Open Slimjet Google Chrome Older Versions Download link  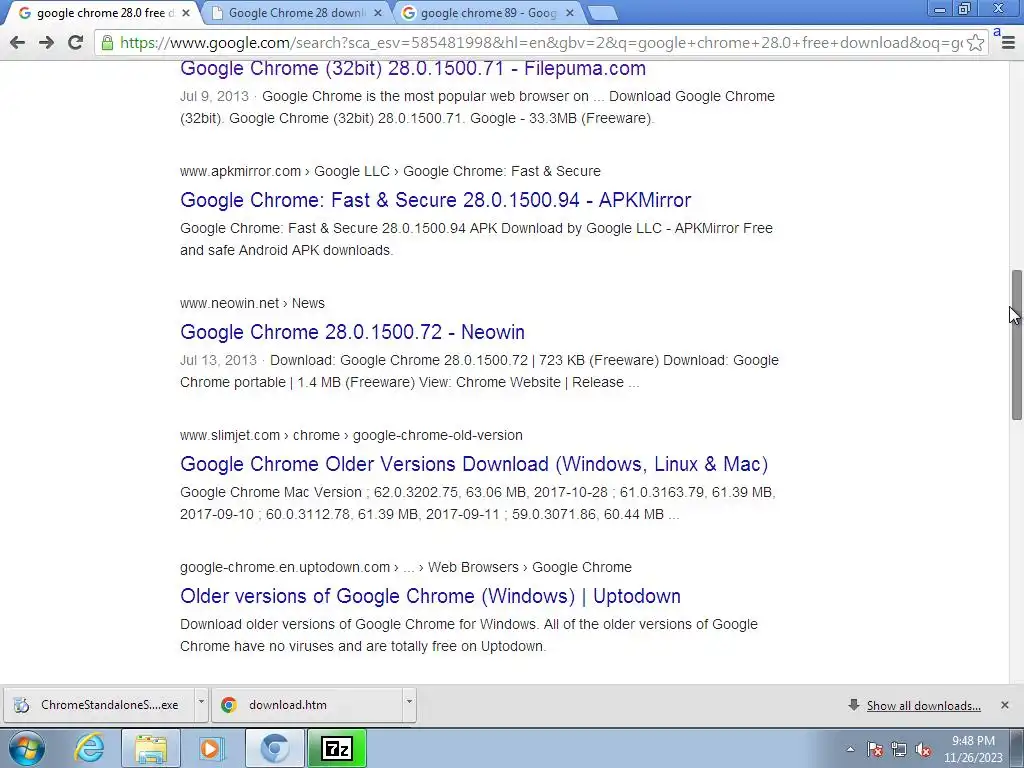click(x=474, y=464)
